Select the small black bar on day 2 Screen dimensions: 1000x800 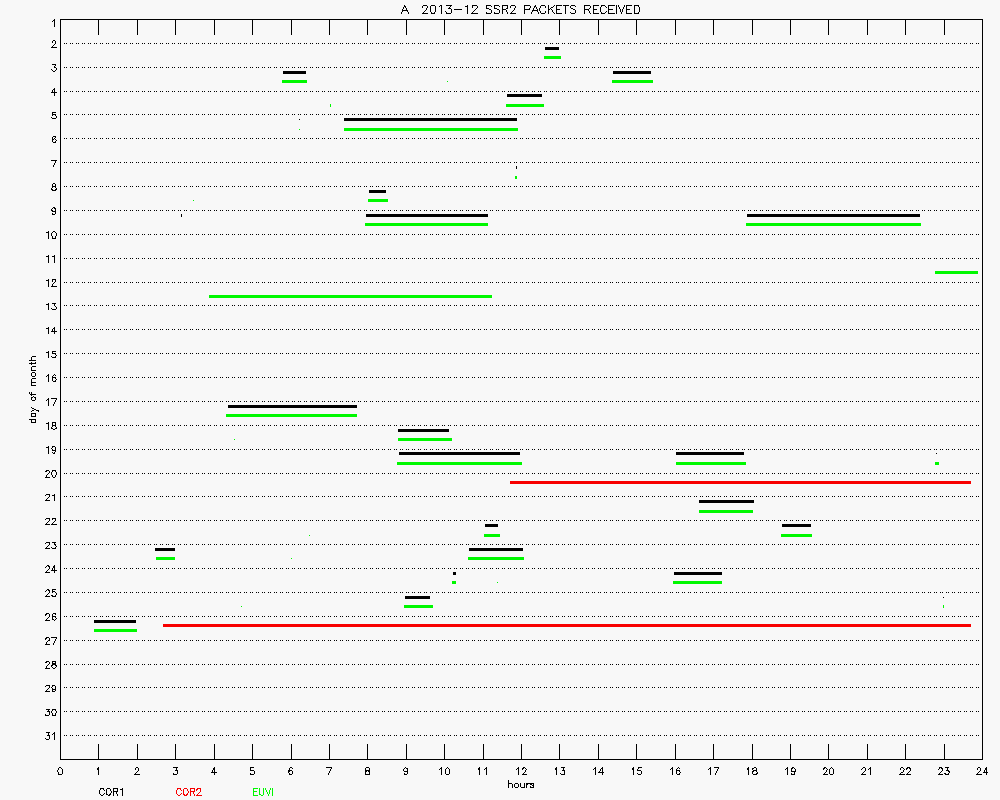point(552,48)
